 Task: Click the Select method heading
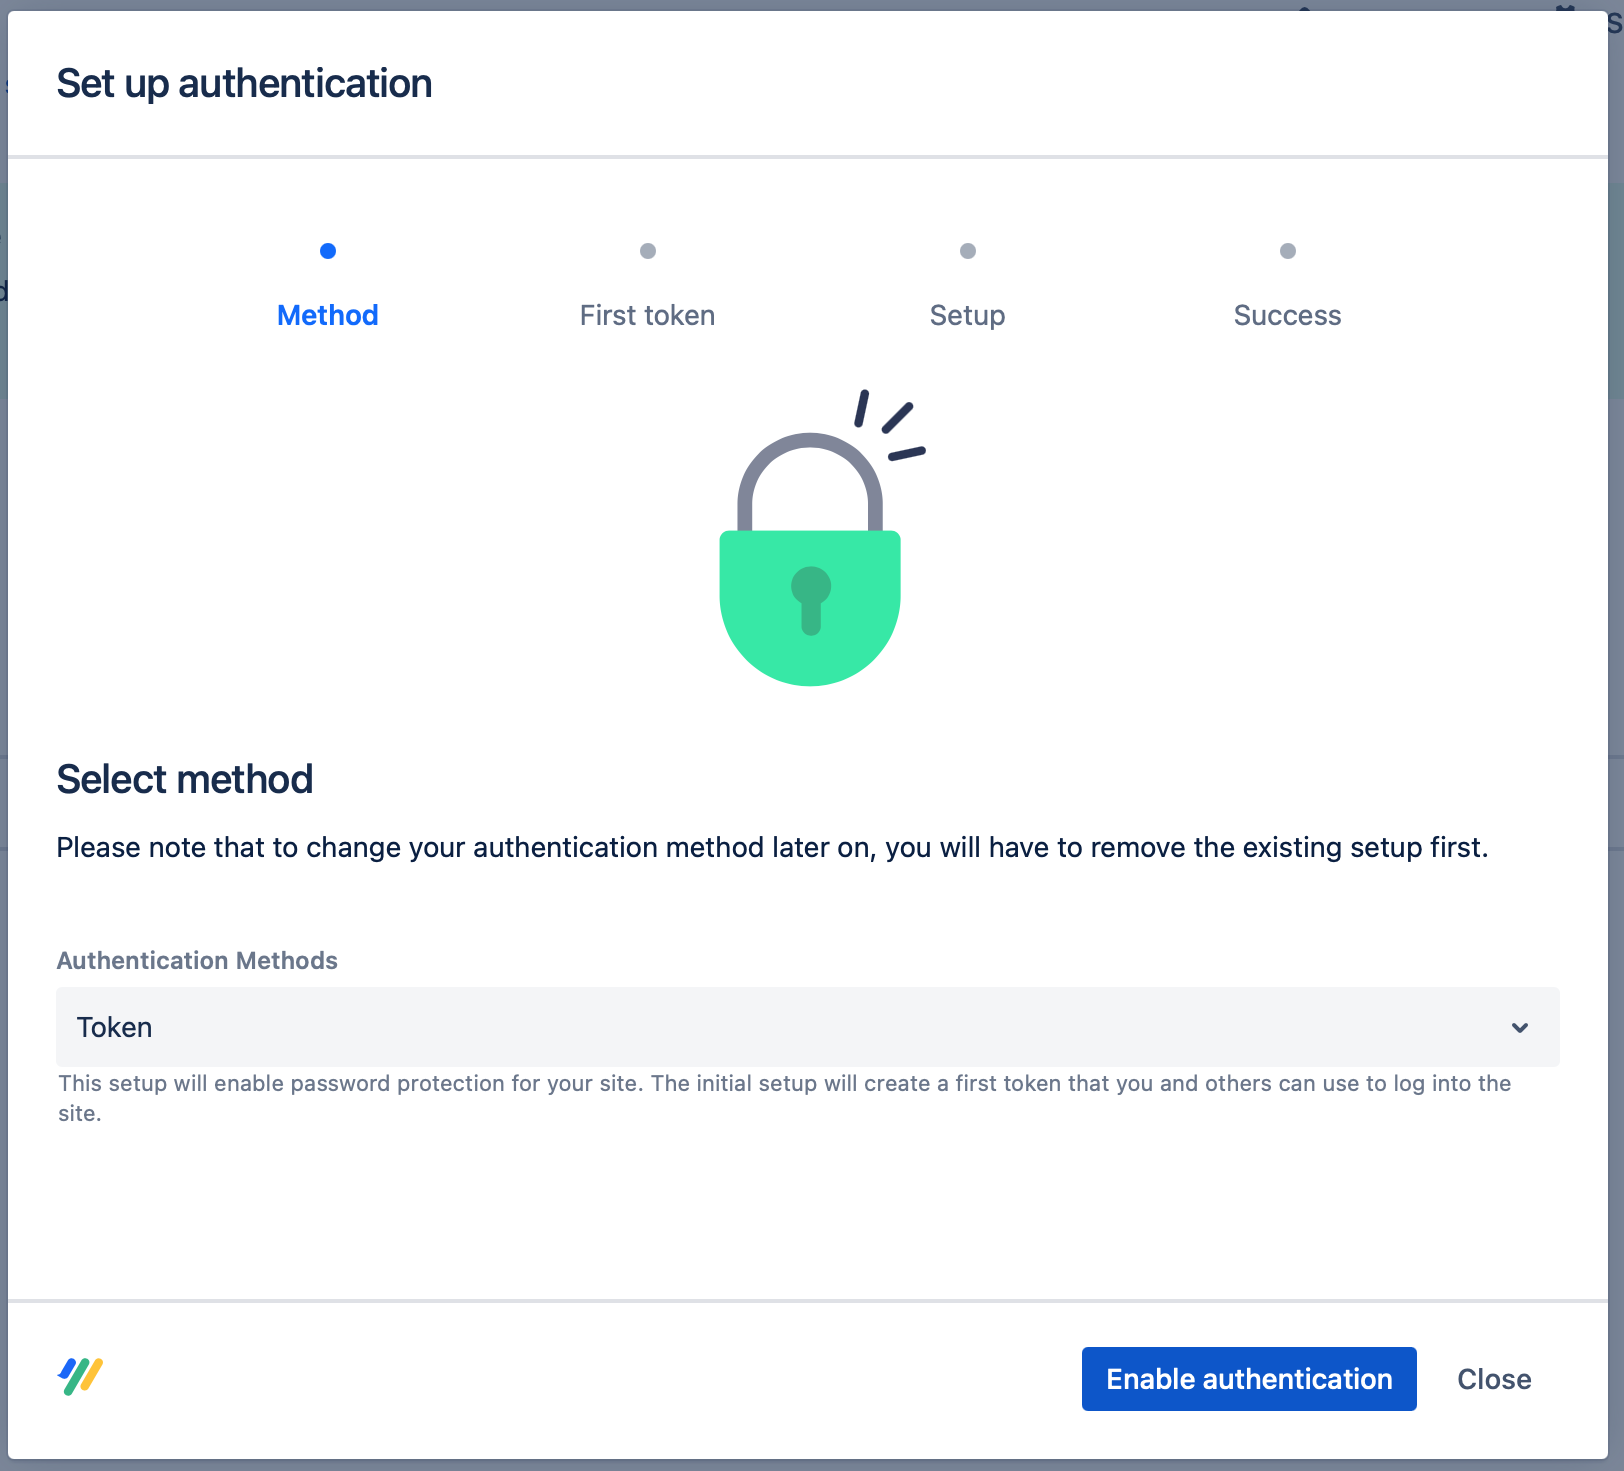tap(185, 779)
